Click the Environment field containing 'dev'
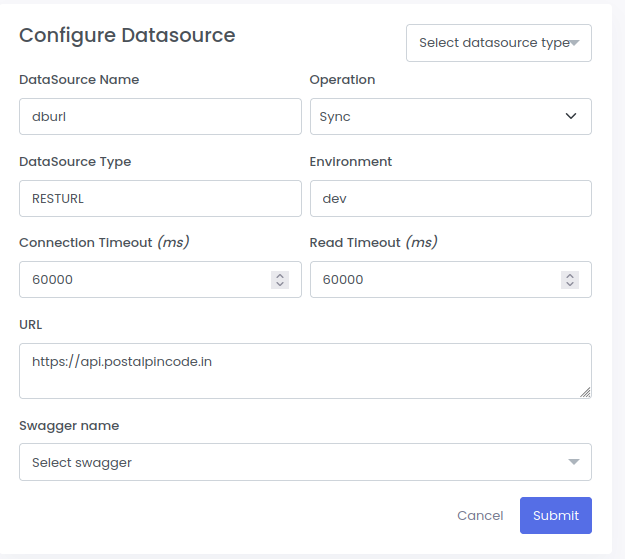 click(x=450, y=198)
